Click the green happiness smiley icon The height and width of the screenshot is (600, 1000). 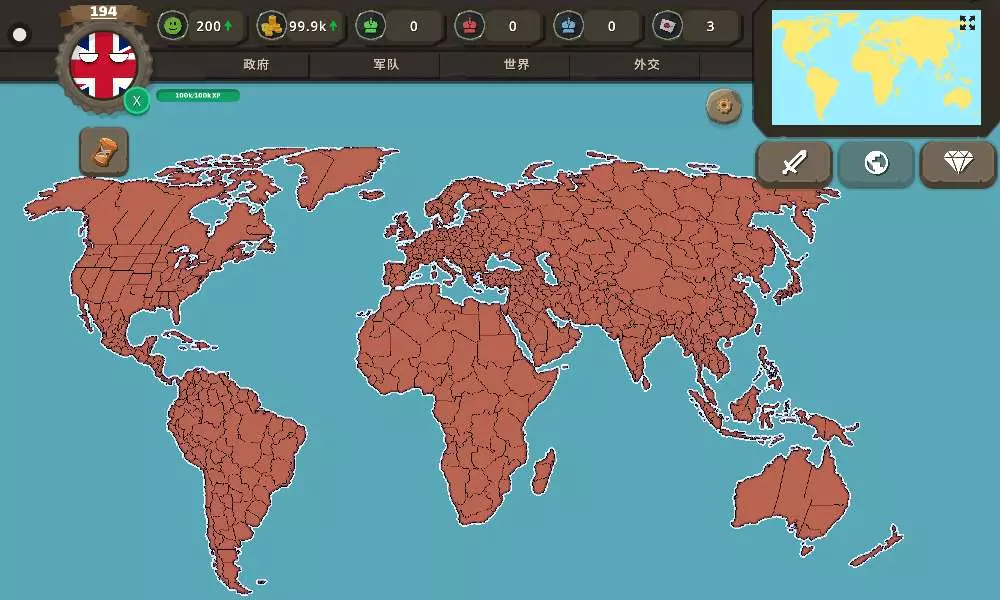coord(173,26)
